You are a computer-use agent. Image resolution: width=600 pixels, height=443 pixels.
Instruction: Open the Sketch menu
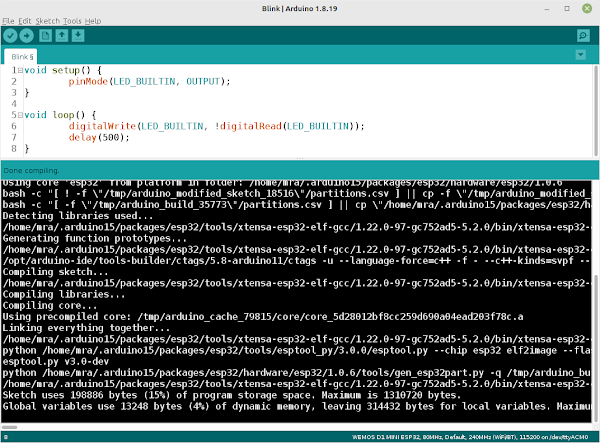pos(47,21)
